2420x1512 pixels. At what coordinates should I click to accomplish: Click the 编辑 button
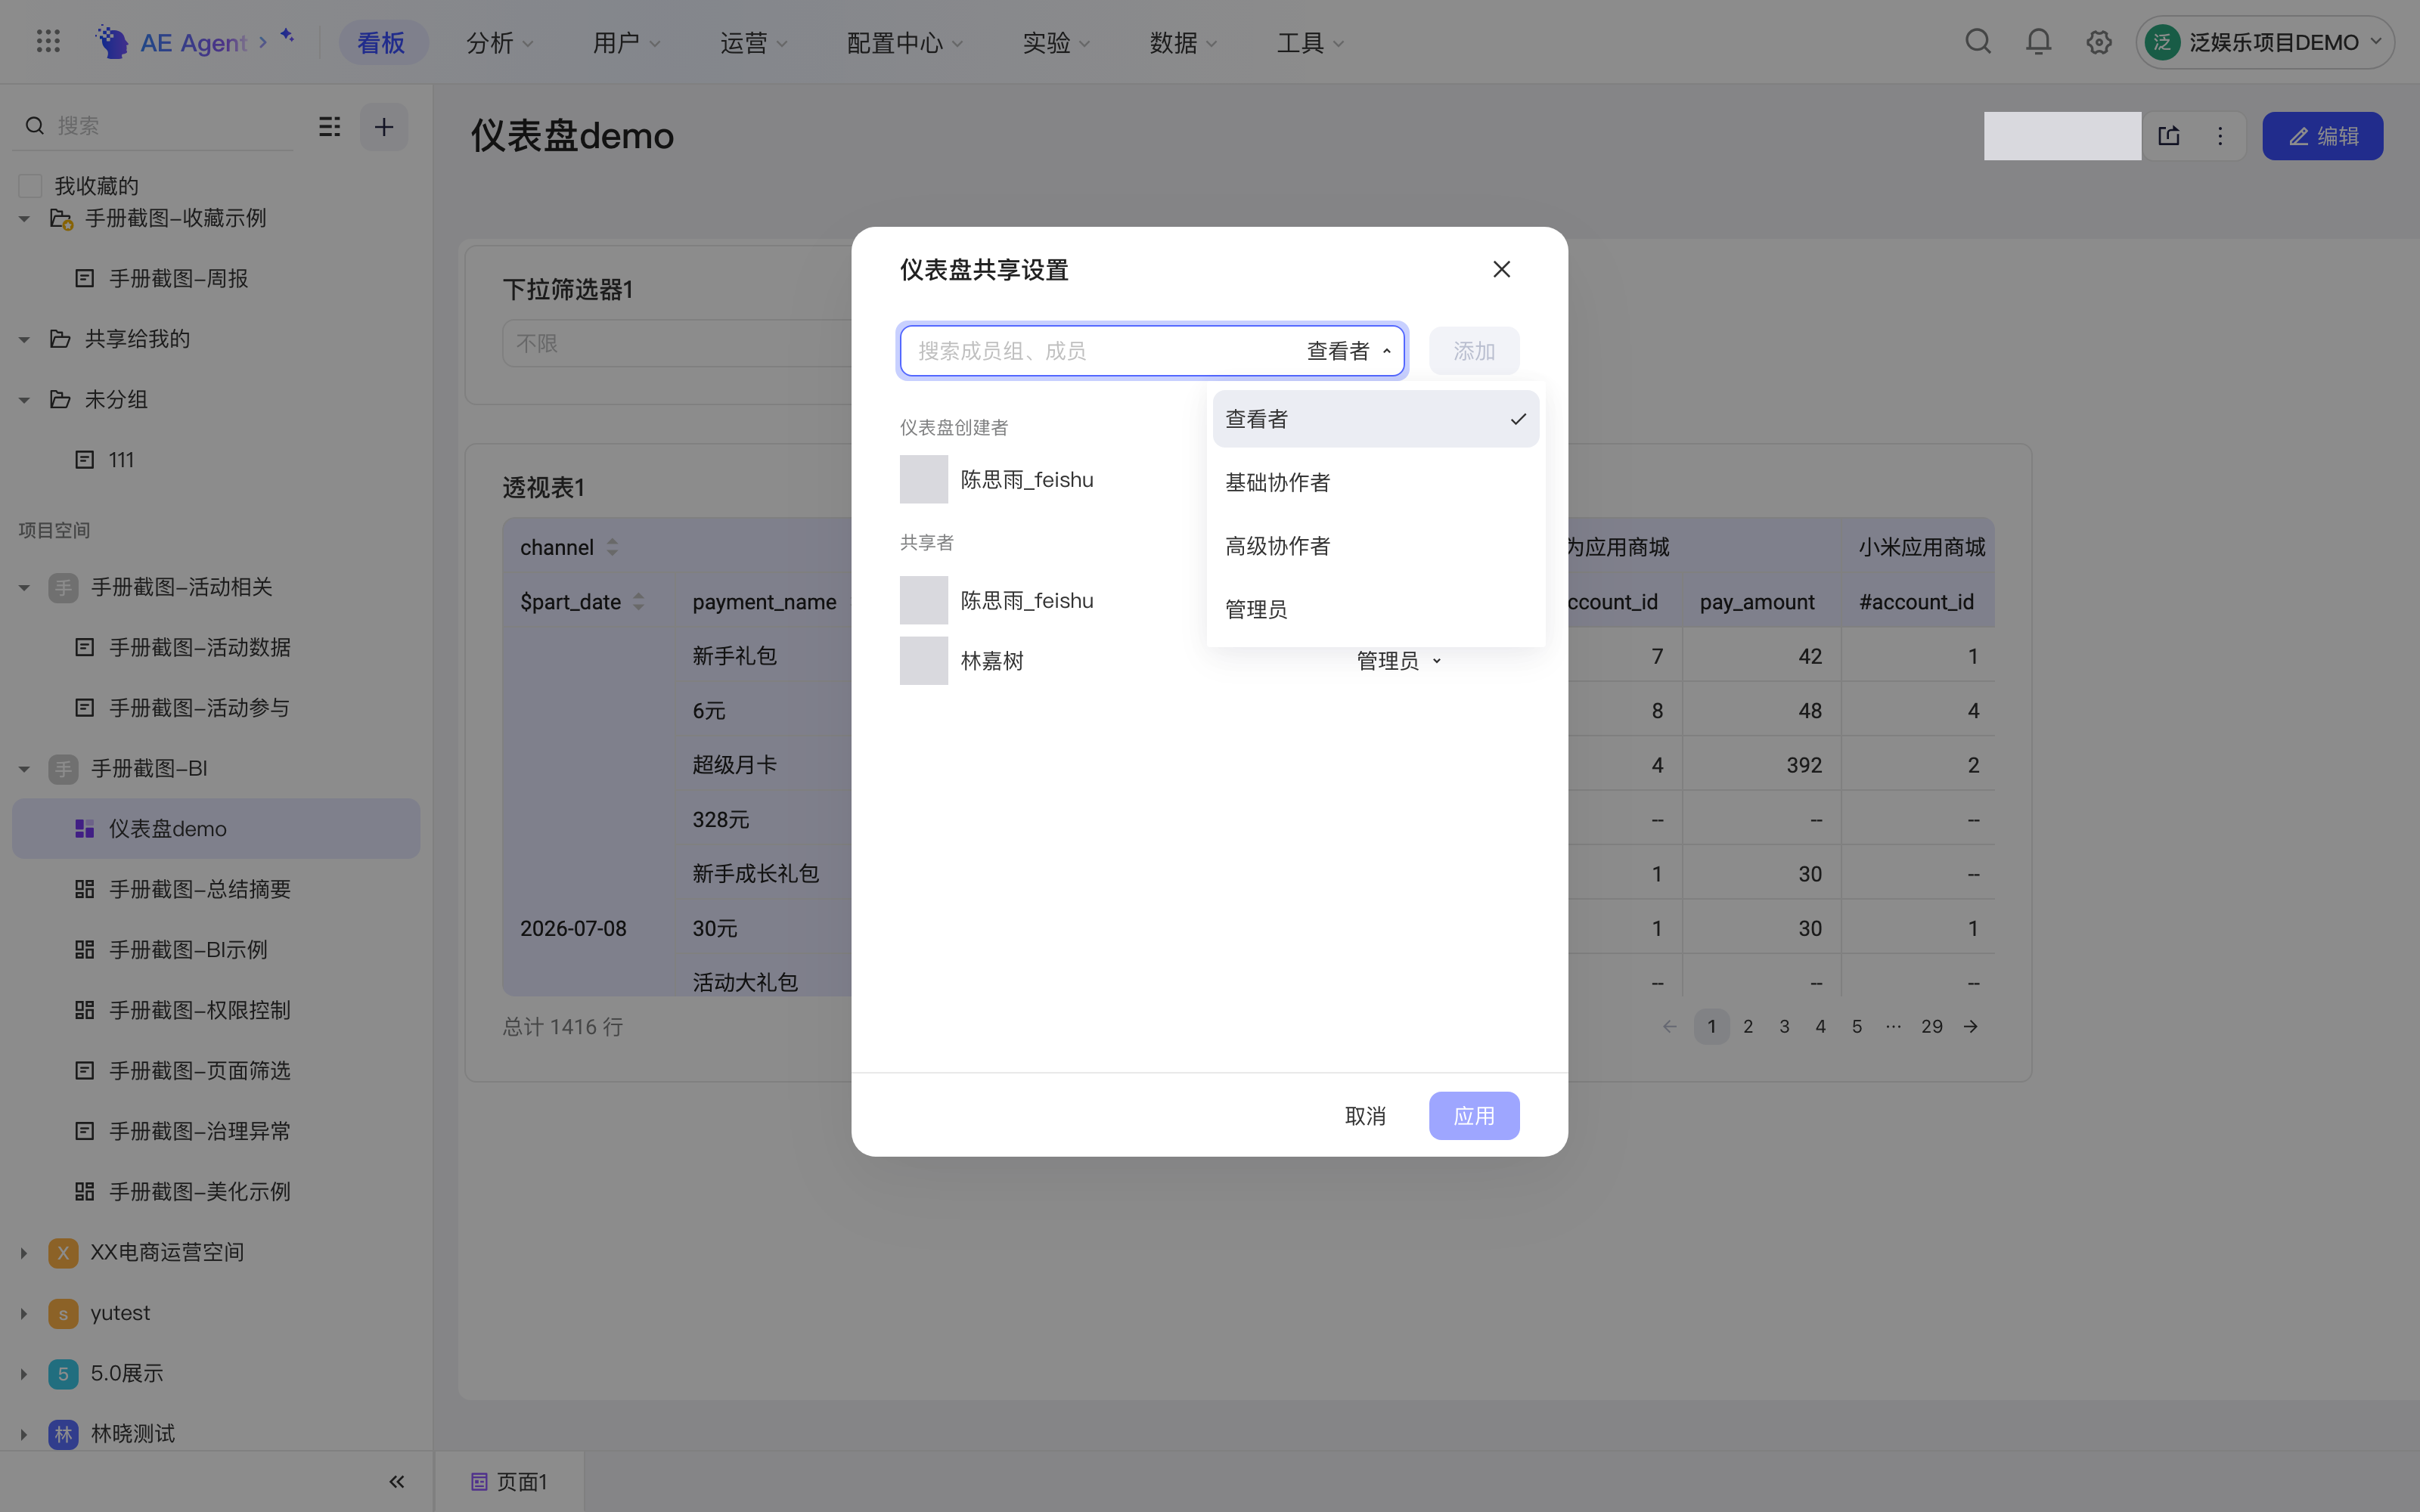click(x=2322, y=136)
